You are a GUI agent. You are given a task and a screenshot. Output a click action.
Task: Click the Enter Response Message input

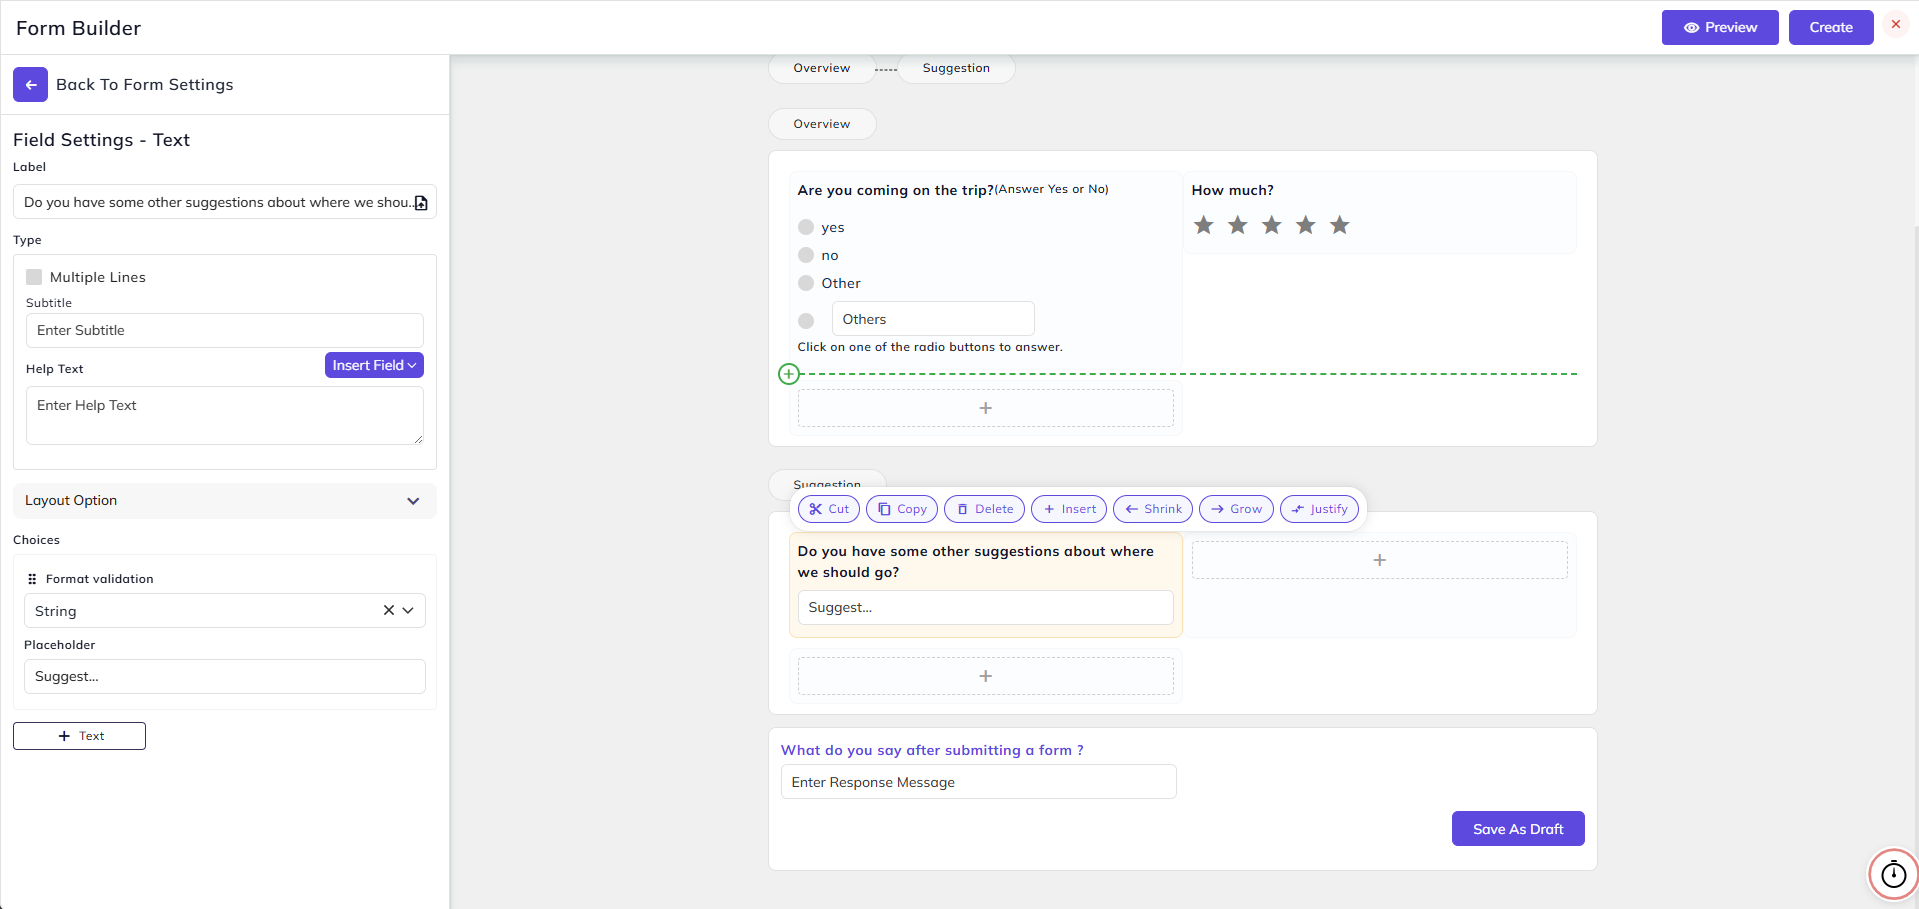pos(979,782)
